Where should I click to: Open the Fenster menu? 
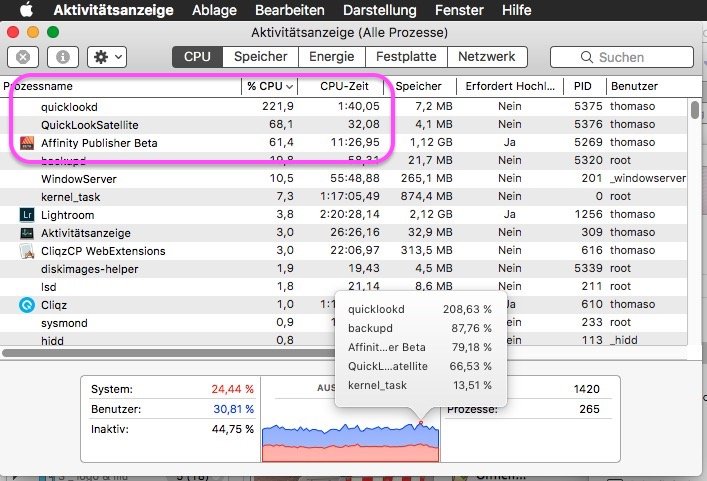459,10
